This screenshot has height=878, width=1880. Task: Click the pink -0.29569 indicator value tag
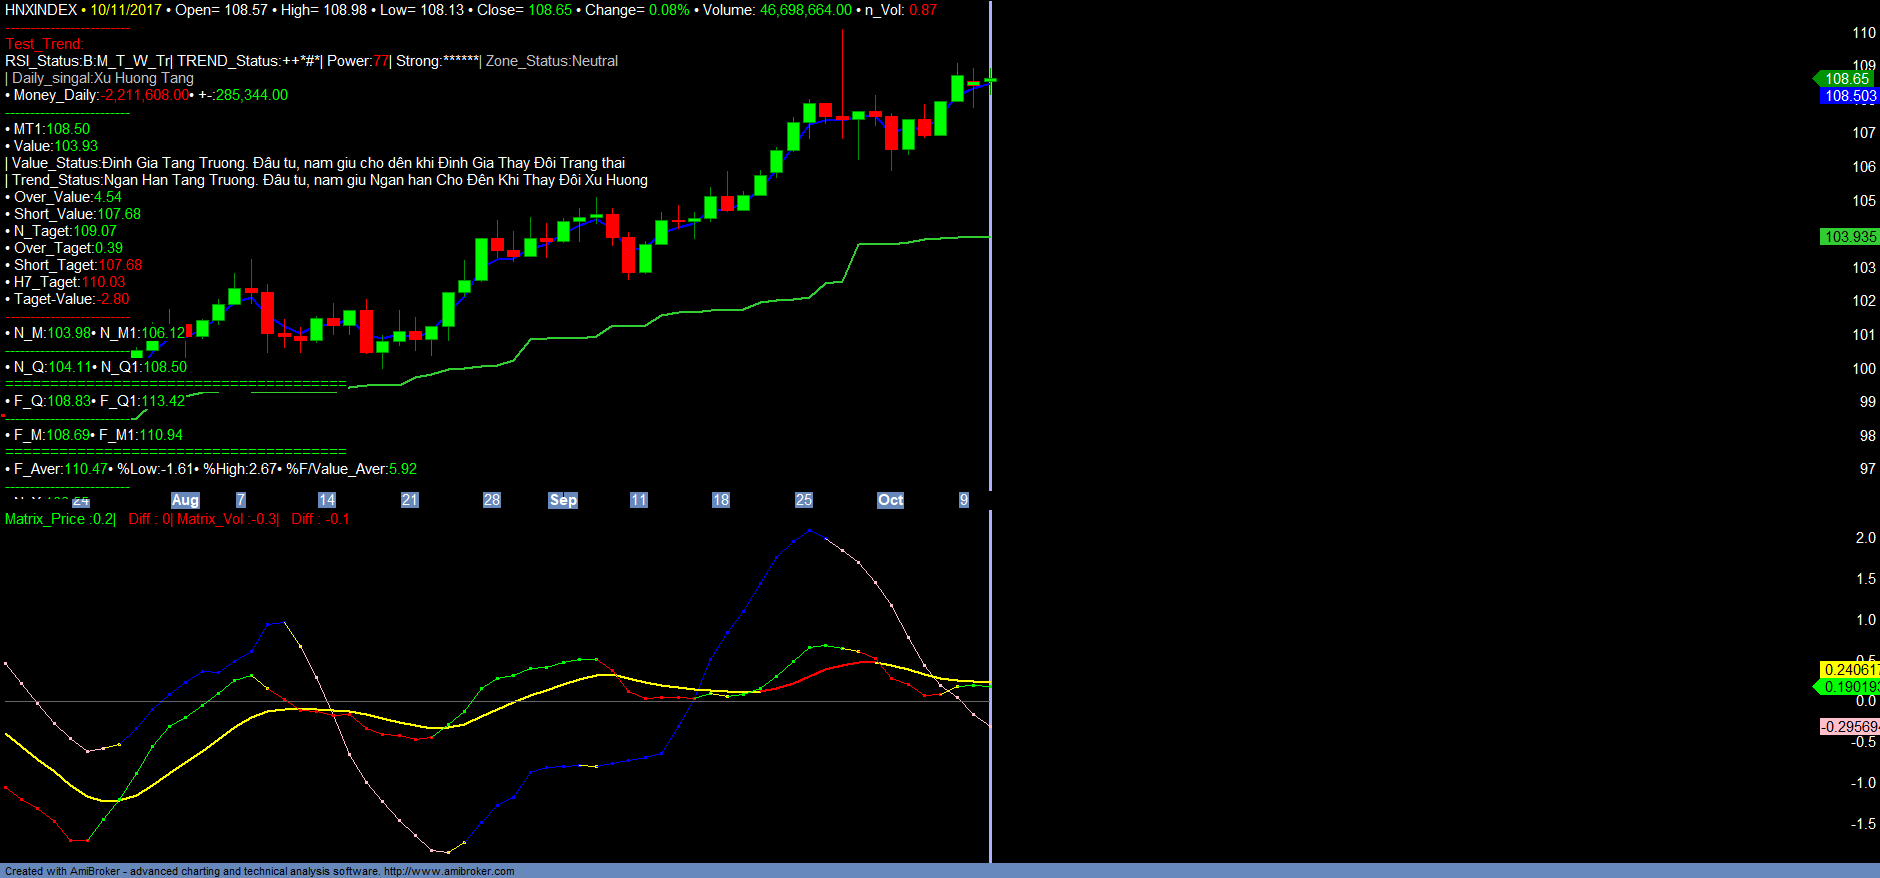point(1850,727)
